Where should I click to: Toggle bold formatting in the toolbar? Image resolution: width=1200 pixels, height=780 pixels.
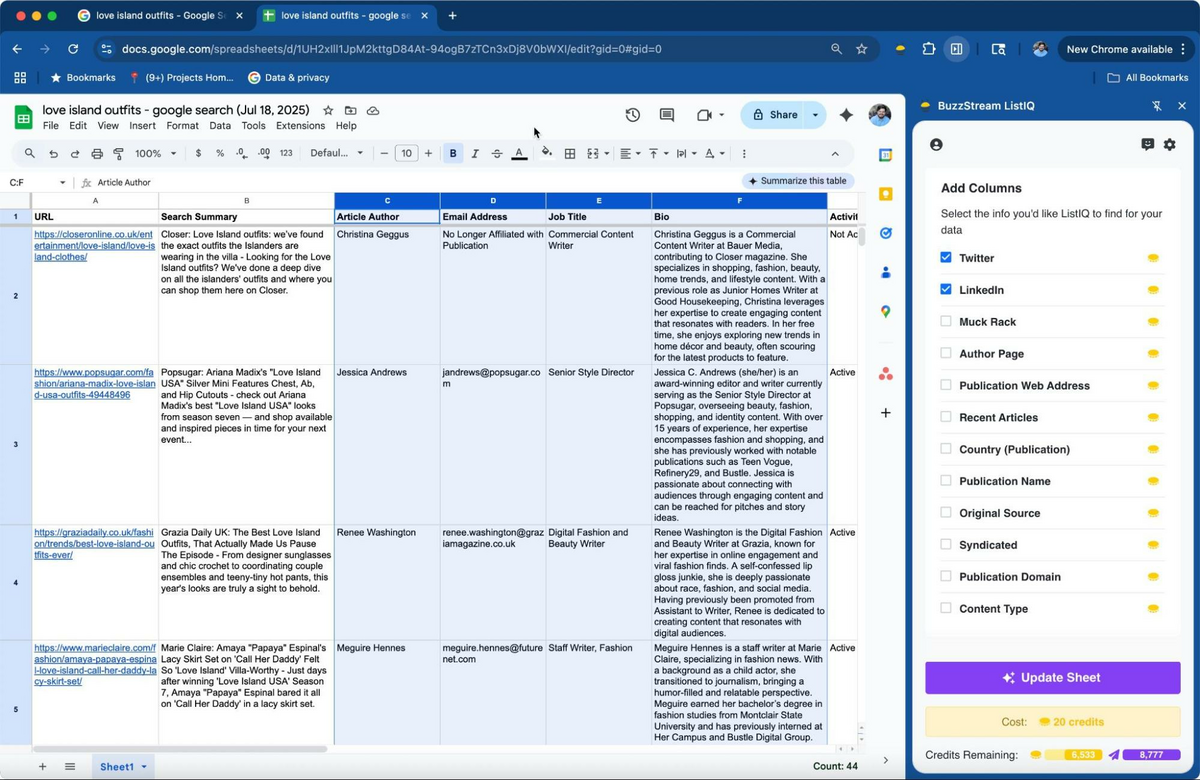click(x=453, y=153)
